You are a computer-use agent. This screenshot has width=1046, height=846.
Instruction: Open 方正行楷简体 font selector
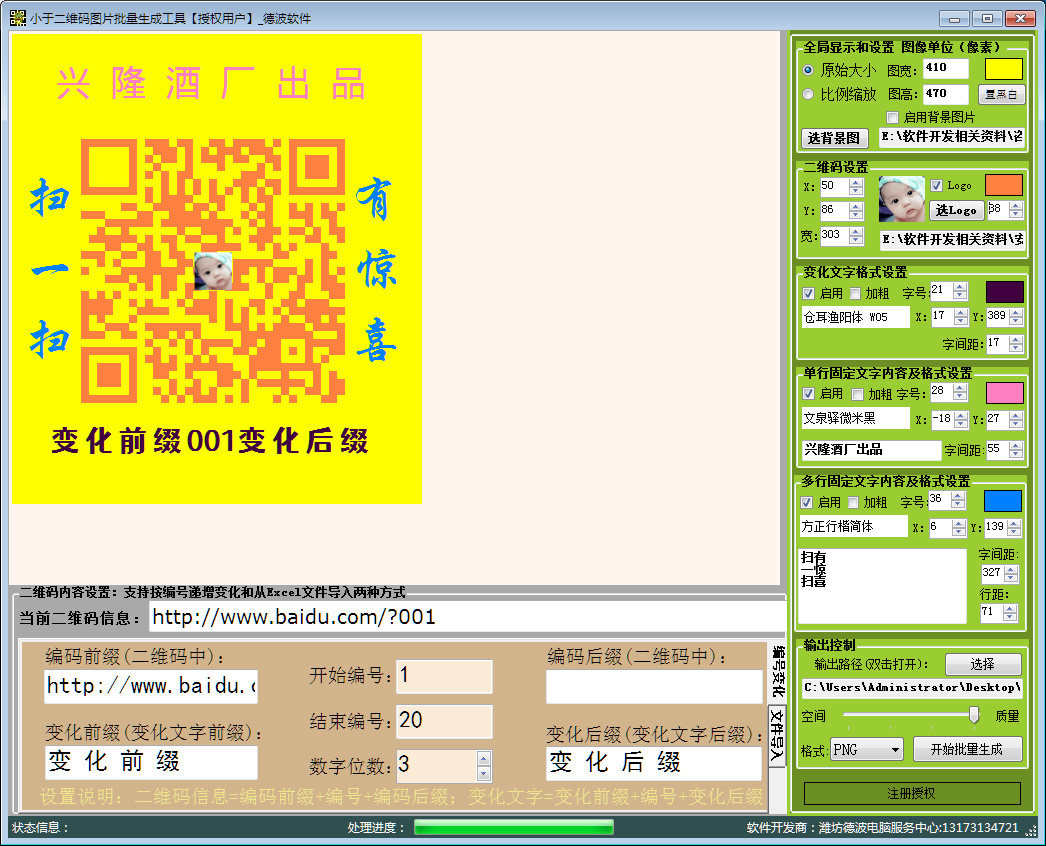[x=853, y=526]
